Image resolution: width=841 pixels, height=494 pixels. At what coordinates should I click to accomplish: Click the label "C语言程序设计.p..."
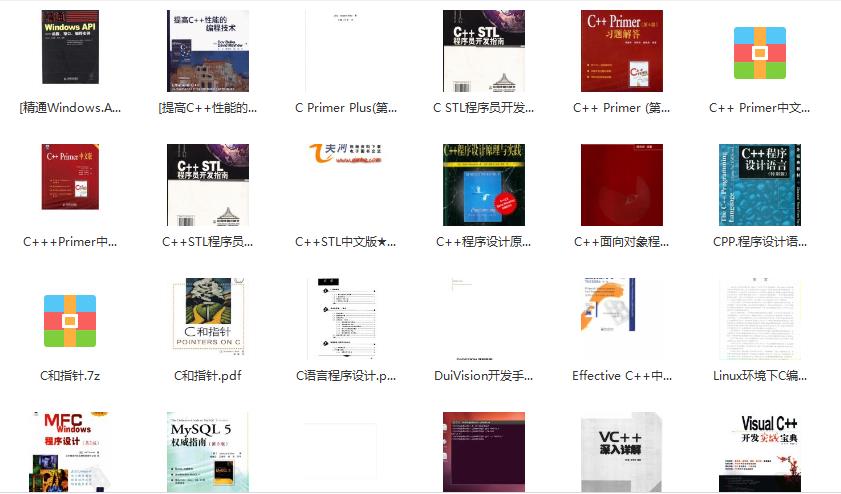coord(346,375)
